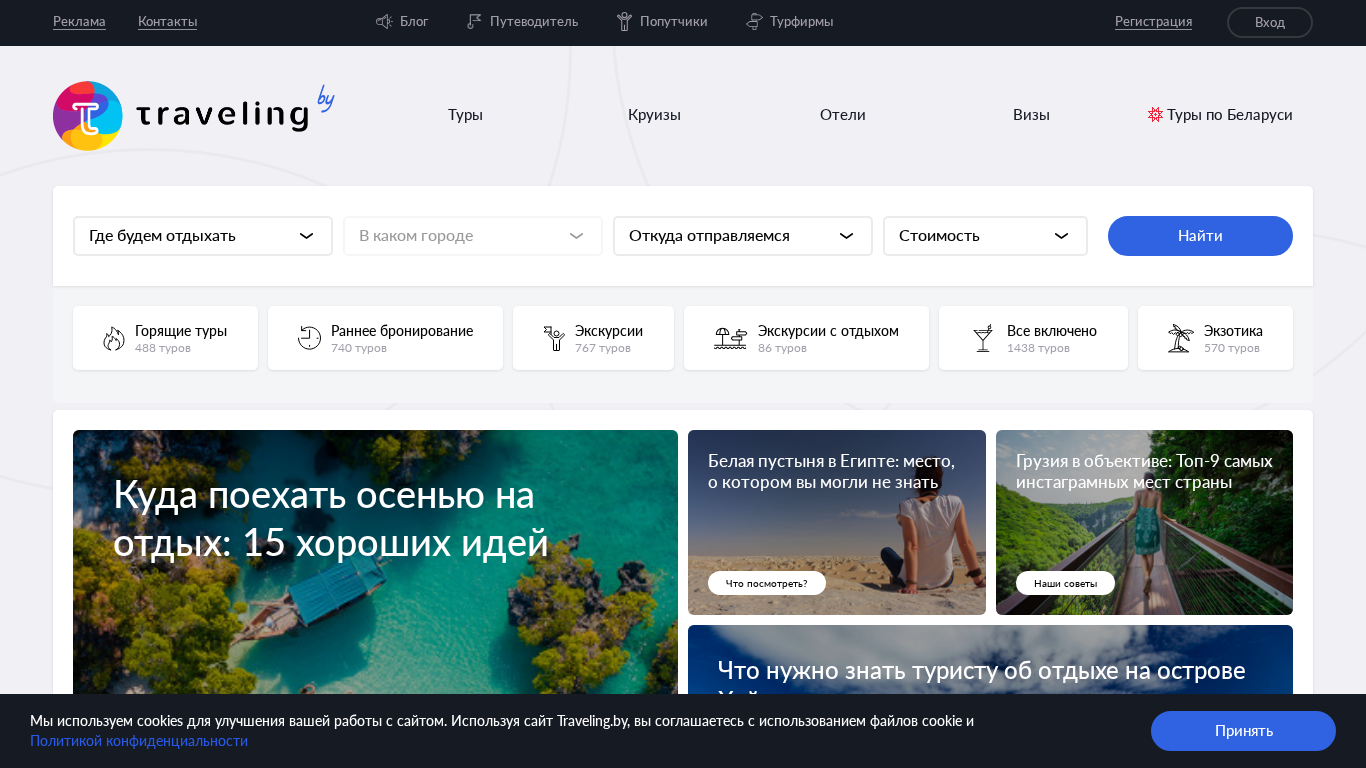The width and height of the screenshot is (1366, 768).
Task: Open the Реклама link
Action: [79, 21]
